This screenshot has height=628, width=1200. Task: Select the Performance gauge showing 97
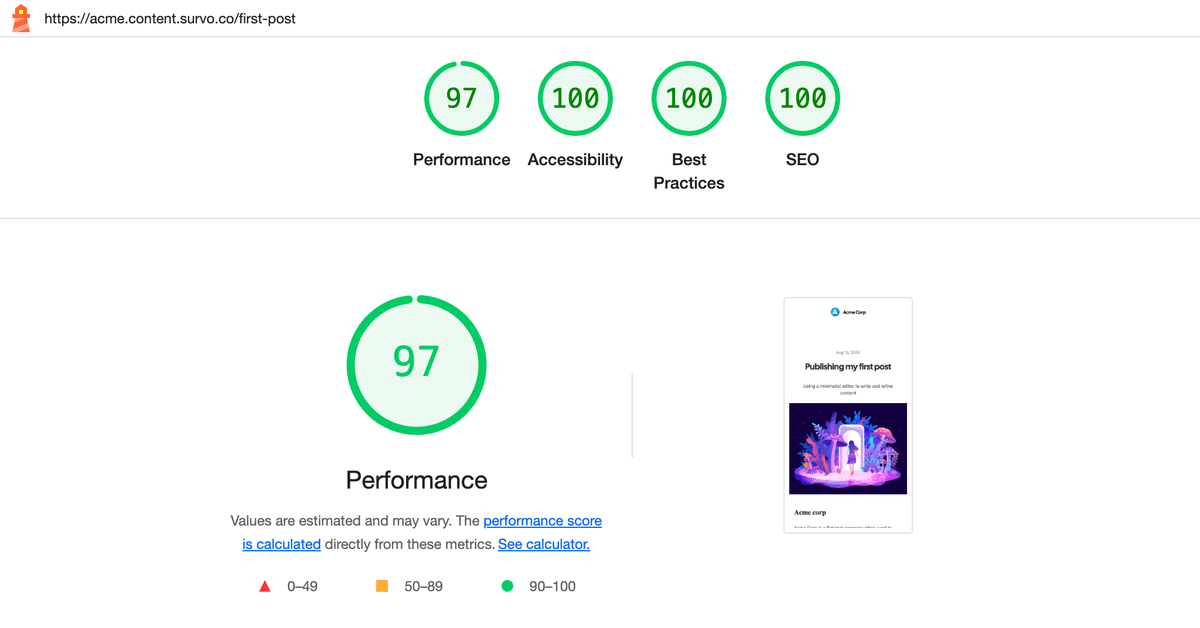coord(461,98)
